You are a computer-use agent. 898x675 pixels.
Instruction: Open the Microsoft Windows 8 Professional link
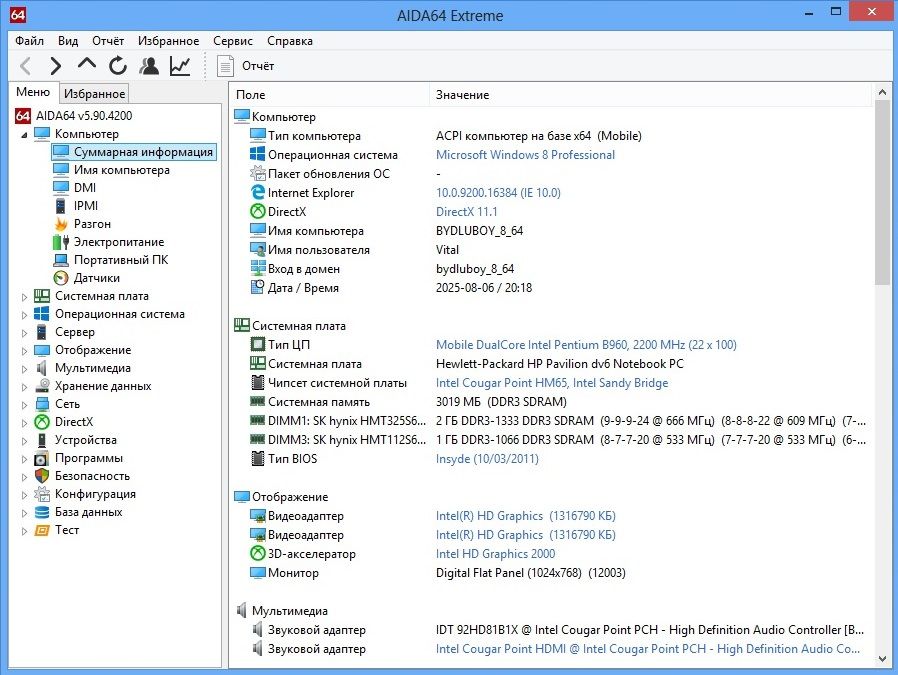(525, 155)
